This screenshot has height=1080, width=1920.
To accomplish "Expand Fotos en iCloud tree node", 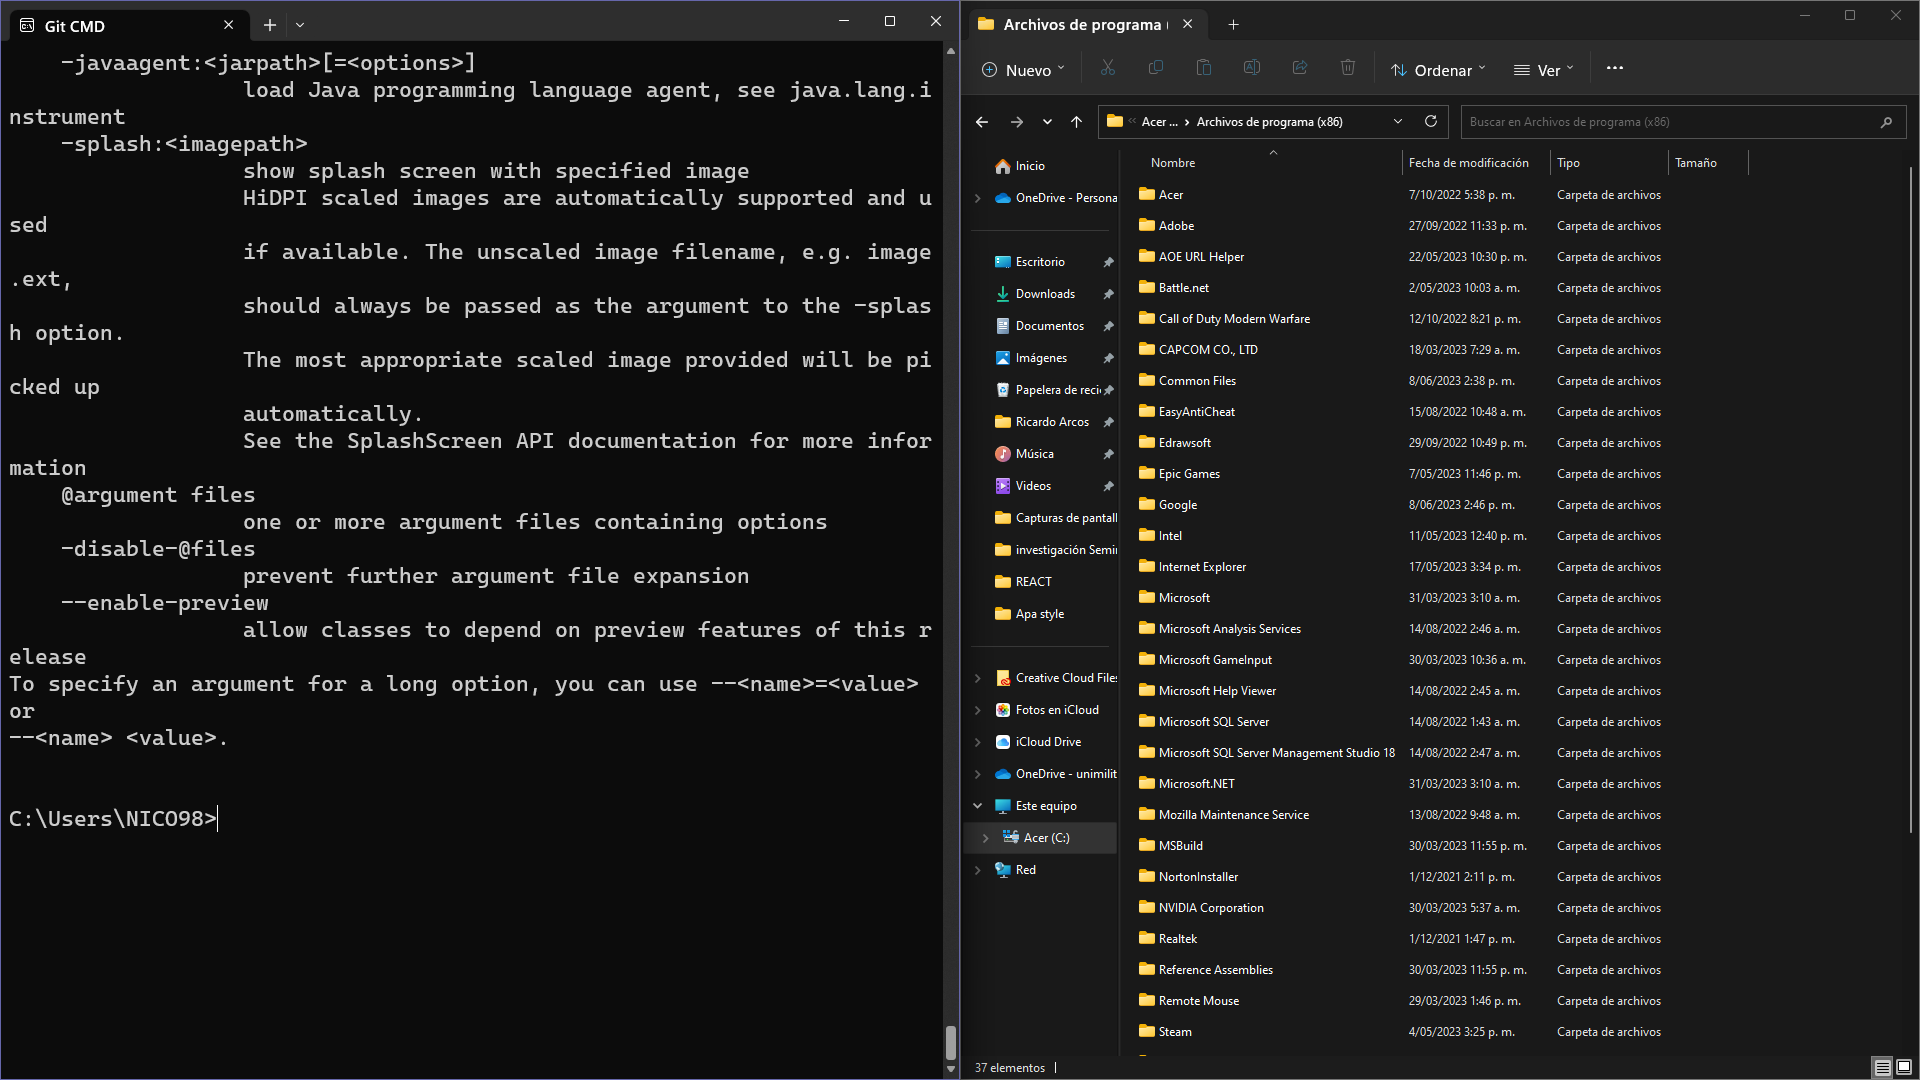I will click(x=978, y=710).
